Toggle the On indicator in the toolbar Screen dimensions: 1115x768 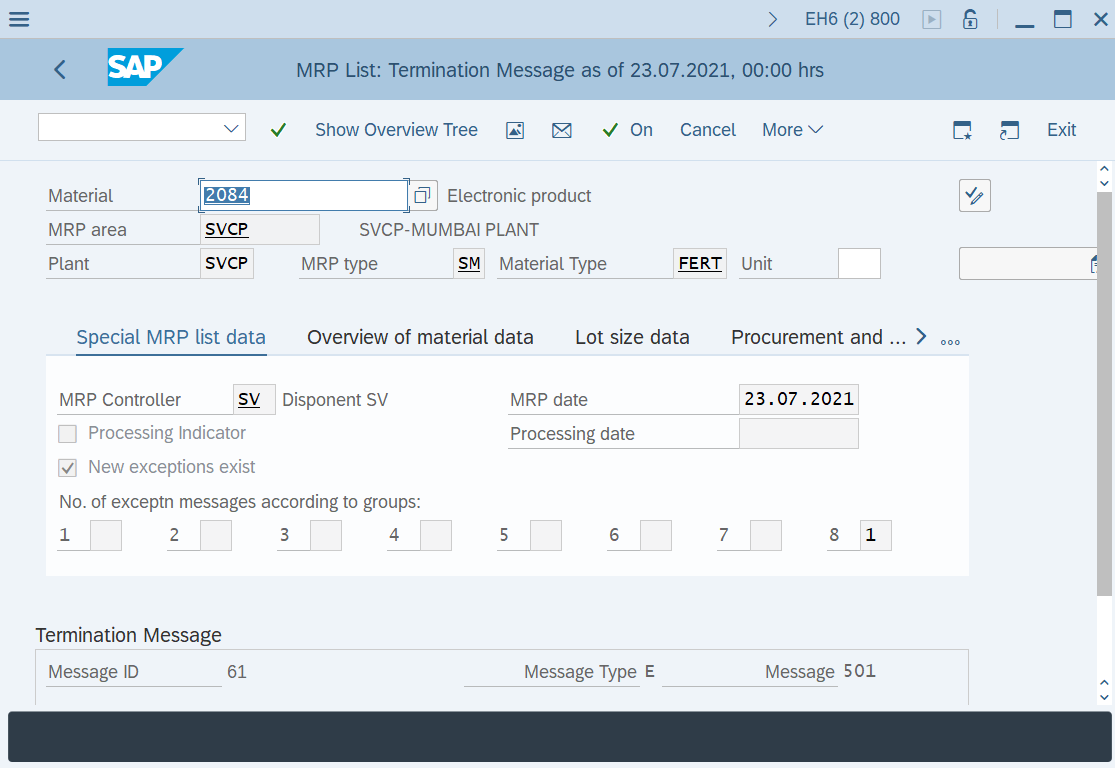tap(627, 130)
